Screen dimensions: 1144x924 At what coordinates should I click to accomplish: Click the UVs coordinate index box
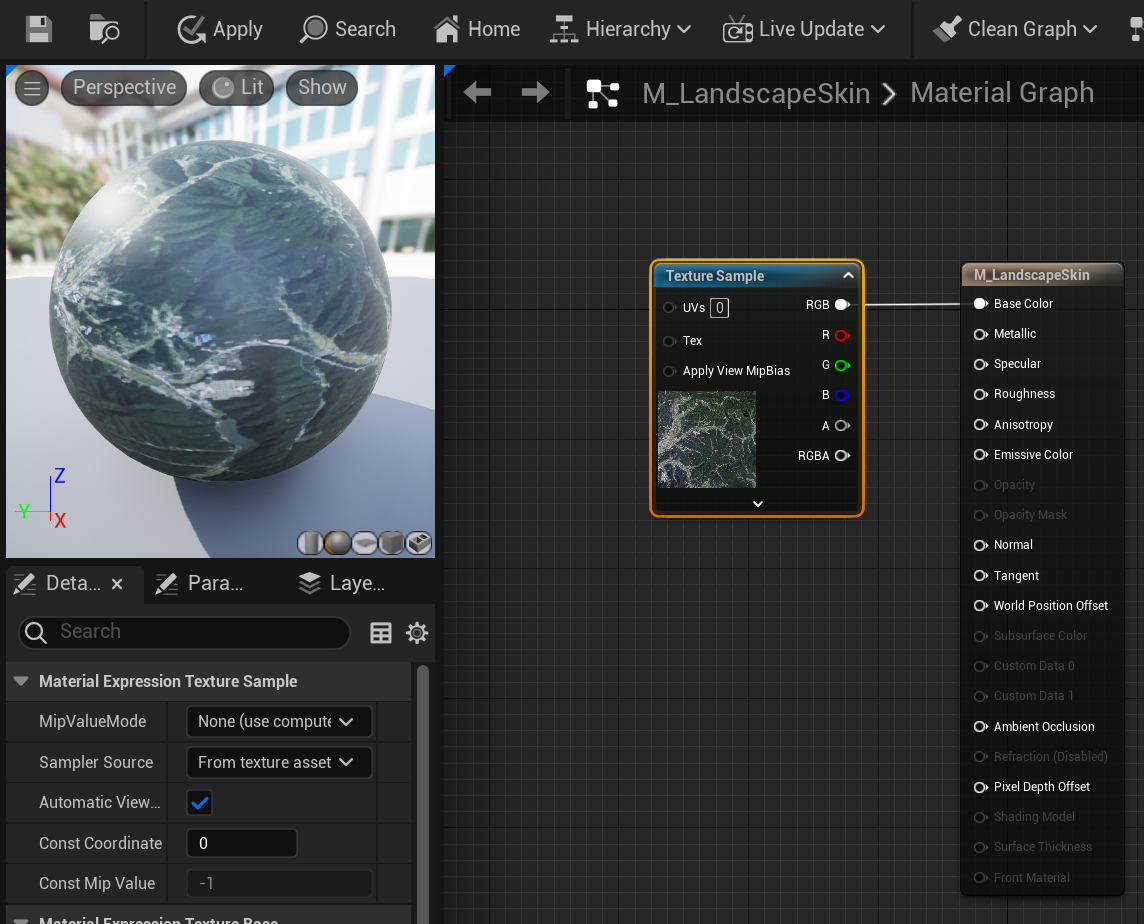[719, 308]
